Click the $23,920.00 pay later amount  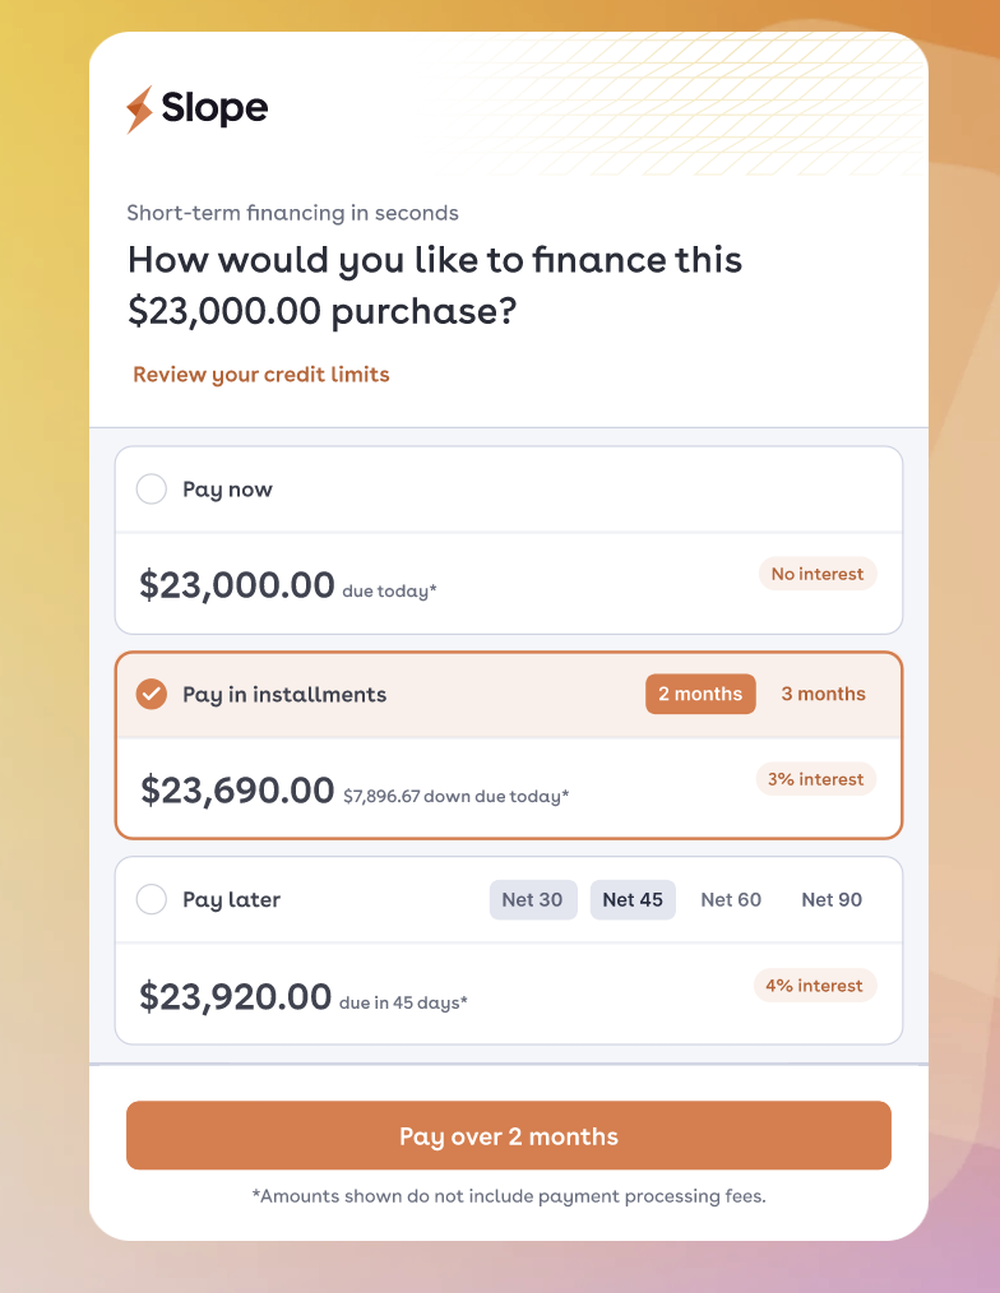[x=235, y=997]
